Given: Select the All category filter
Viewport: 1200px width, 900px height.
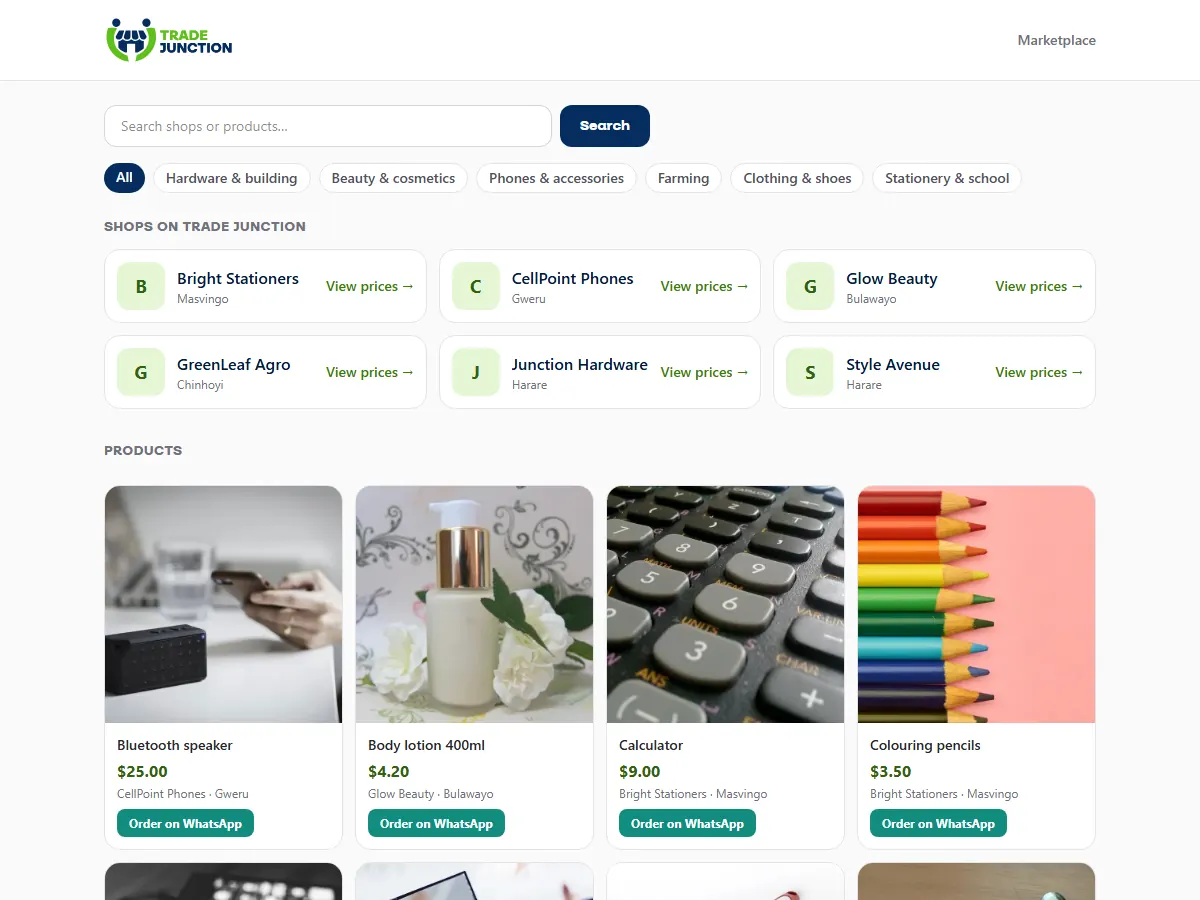Looking at the screenshot, I should 124,178.
